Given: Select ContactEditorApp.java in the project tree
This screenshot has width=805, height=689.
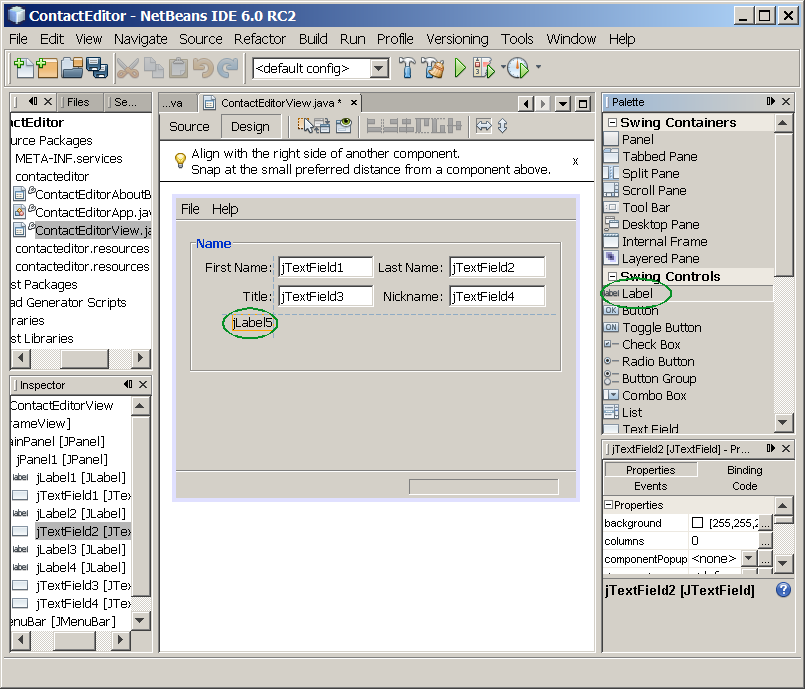Looking at the screenshot, I should click(93, 212).
